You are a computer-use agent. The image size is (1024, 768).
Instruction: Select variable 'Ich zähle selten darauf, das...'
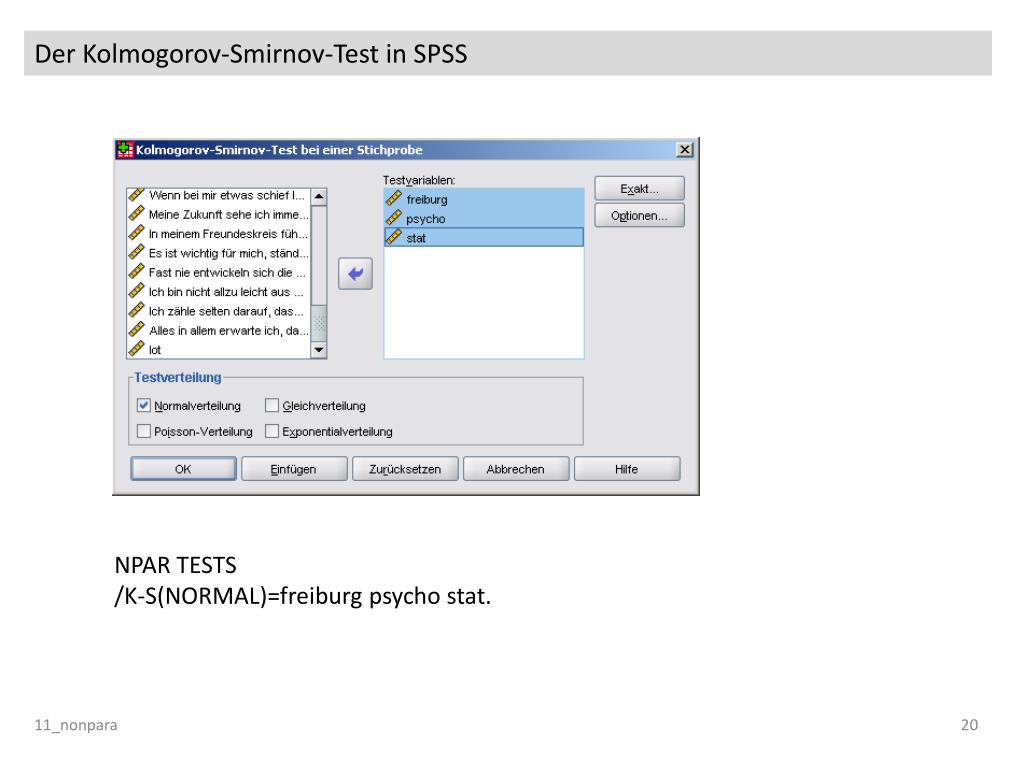(226, 311)
